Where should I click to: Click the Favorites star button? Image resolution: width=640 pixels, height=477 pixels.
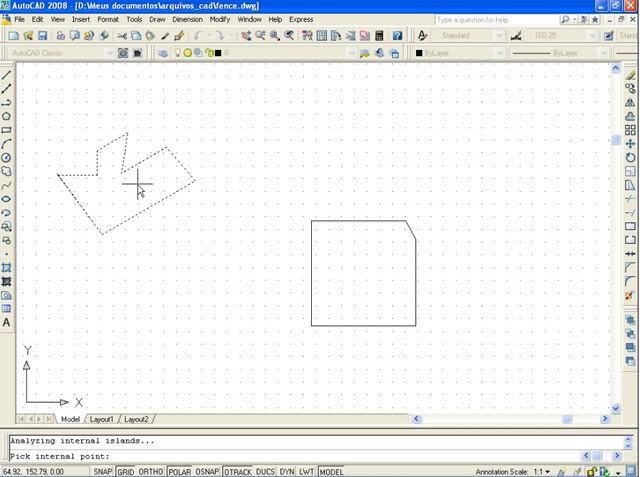tap(596, 20)
